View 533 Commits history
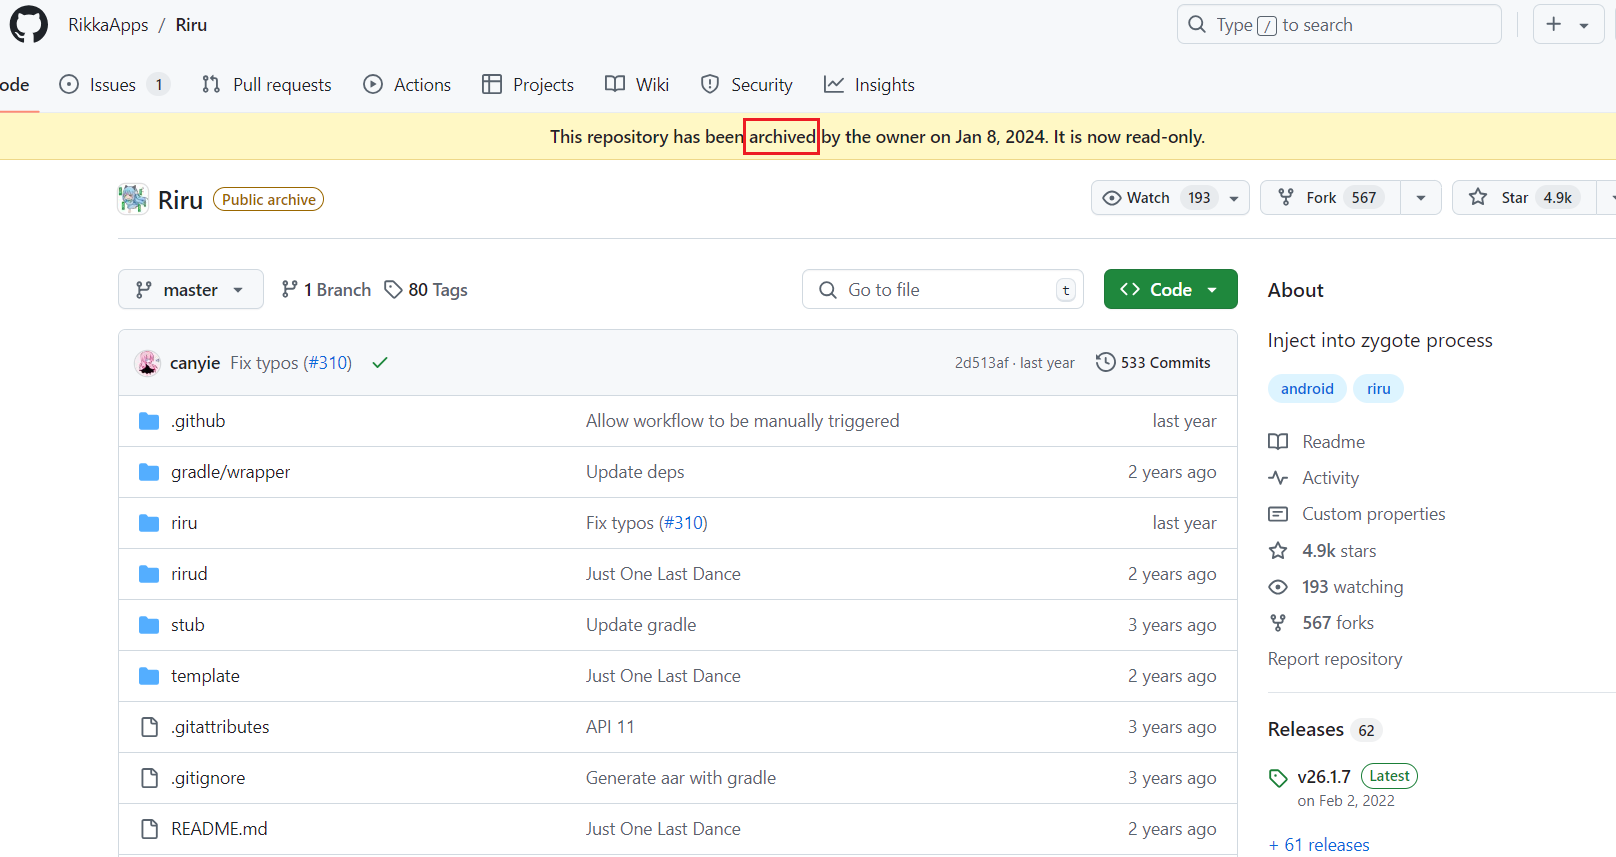 pos(1153,363)
